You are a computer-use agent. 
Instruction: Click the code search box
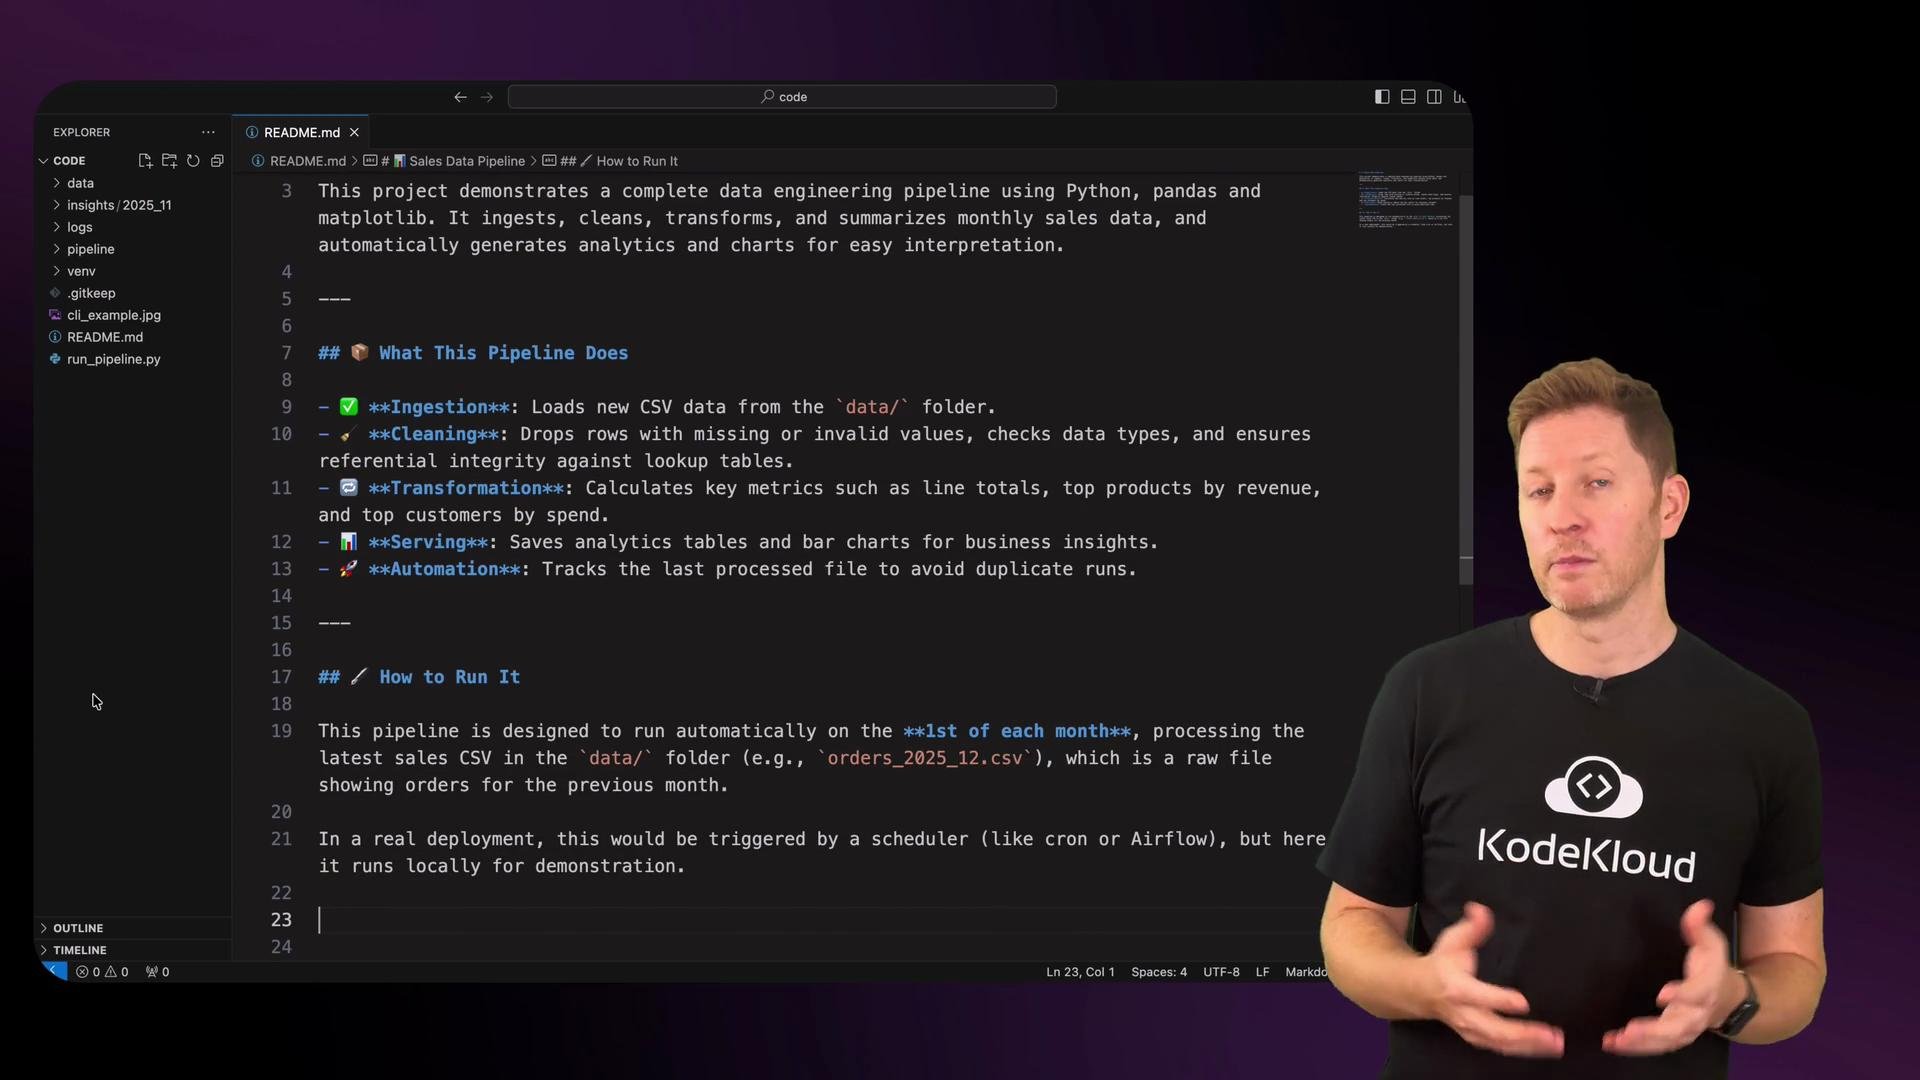pyautogui.click(x=782, y=97)
